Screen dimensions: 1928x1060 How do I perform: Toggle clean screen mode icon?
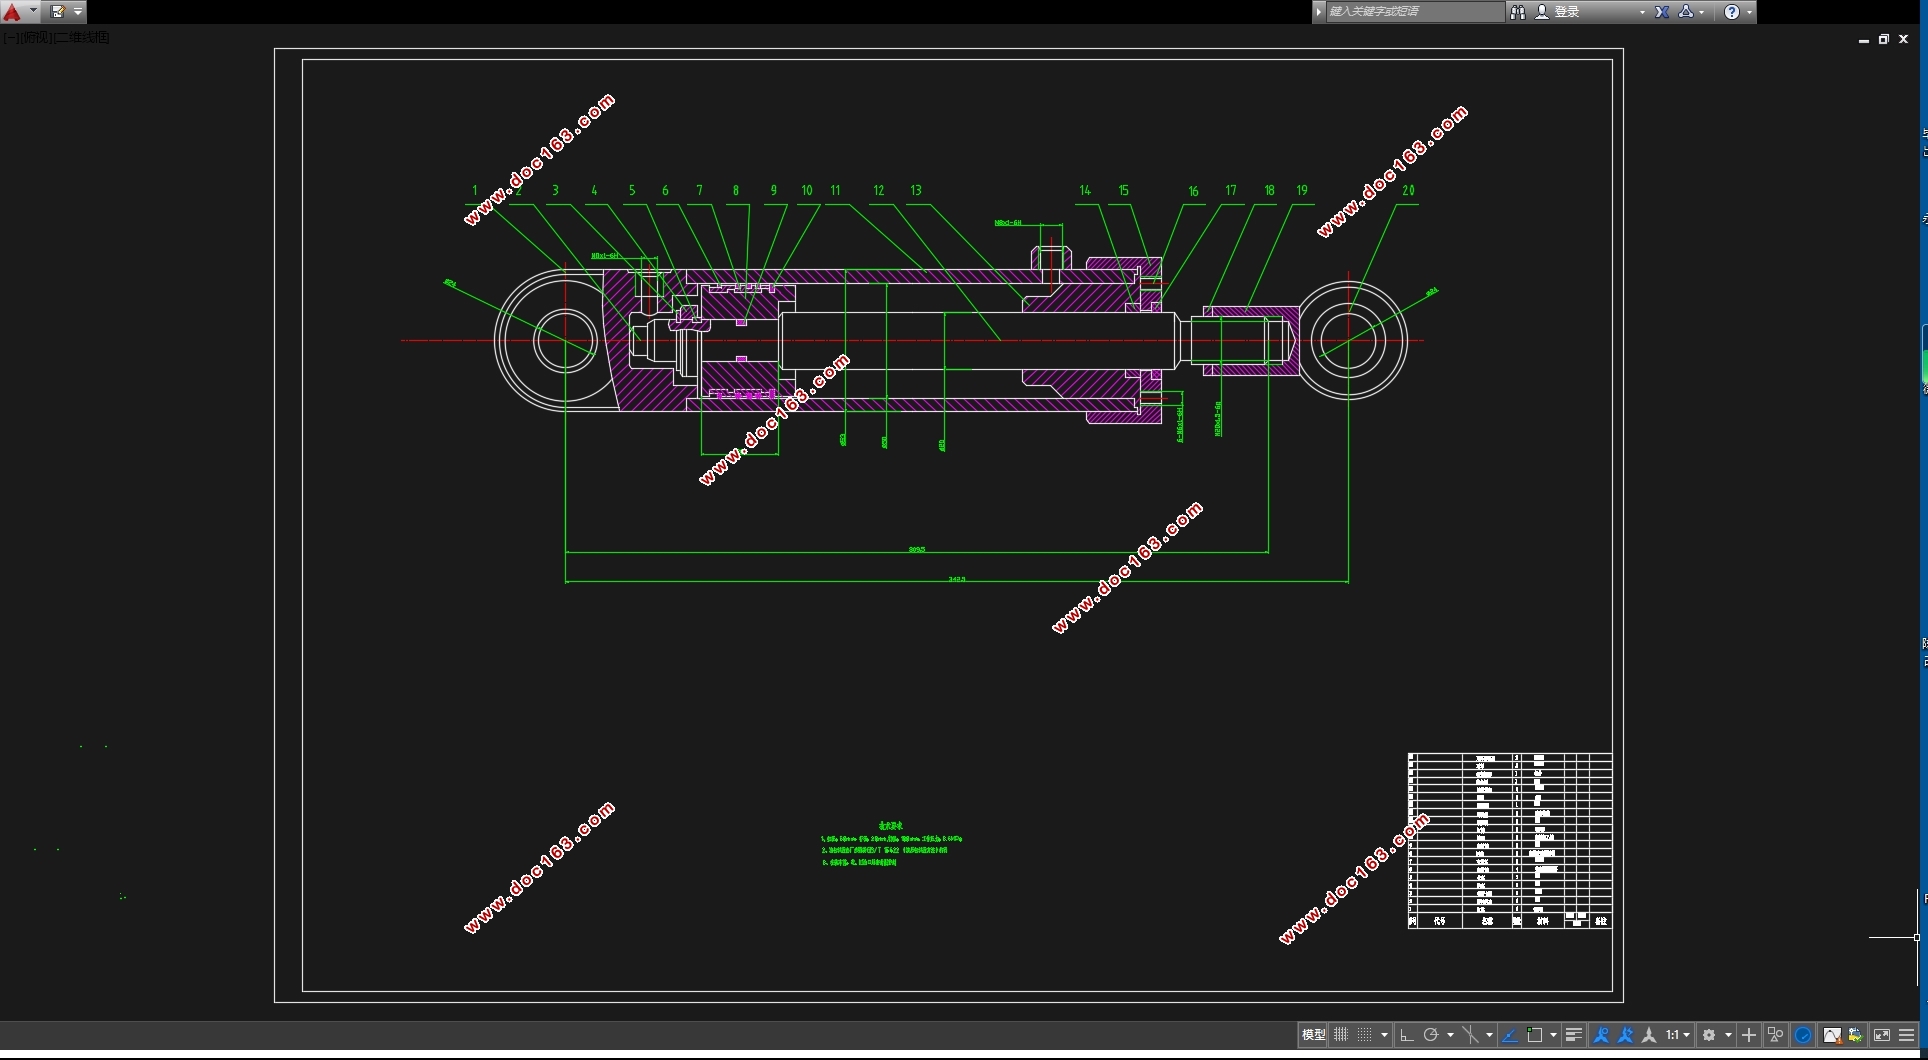(x=1882, y=1035)
